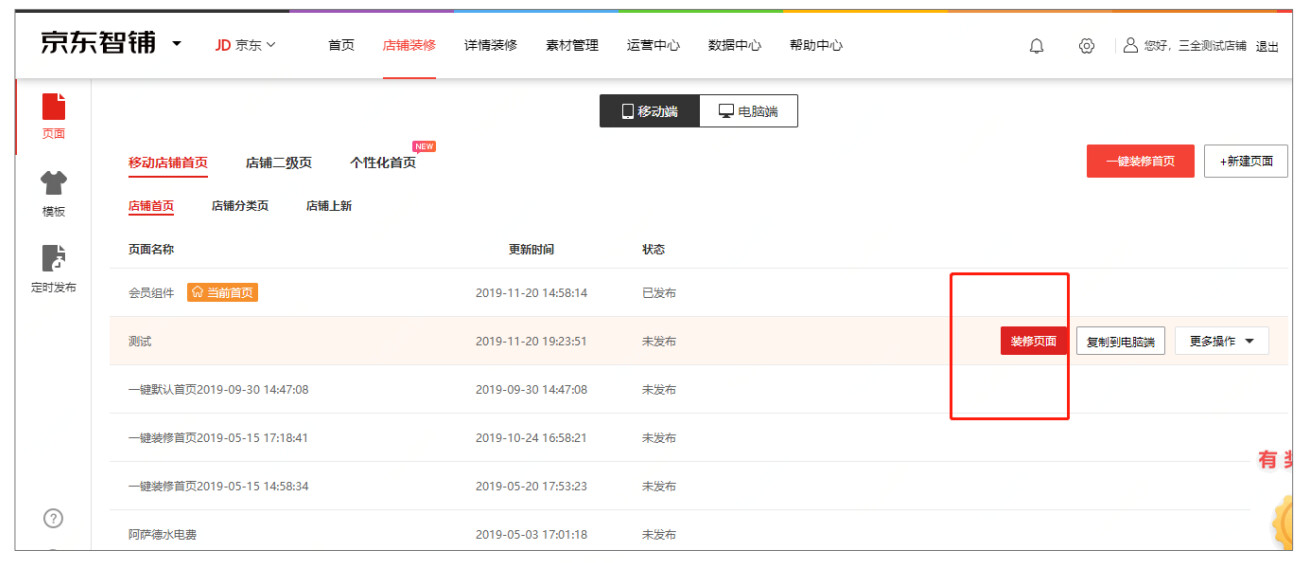Open the 详情装修 menu

pyautogui.click(x=490, y=45)
